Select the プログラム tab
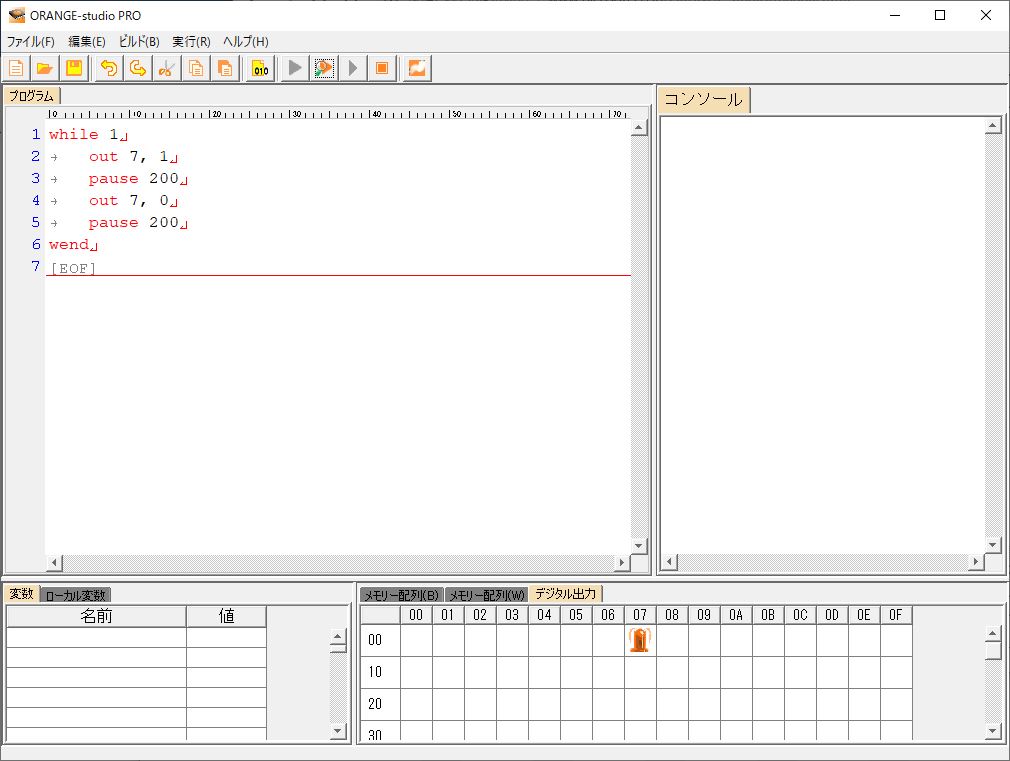The image size is (1010, 761). 32,96
